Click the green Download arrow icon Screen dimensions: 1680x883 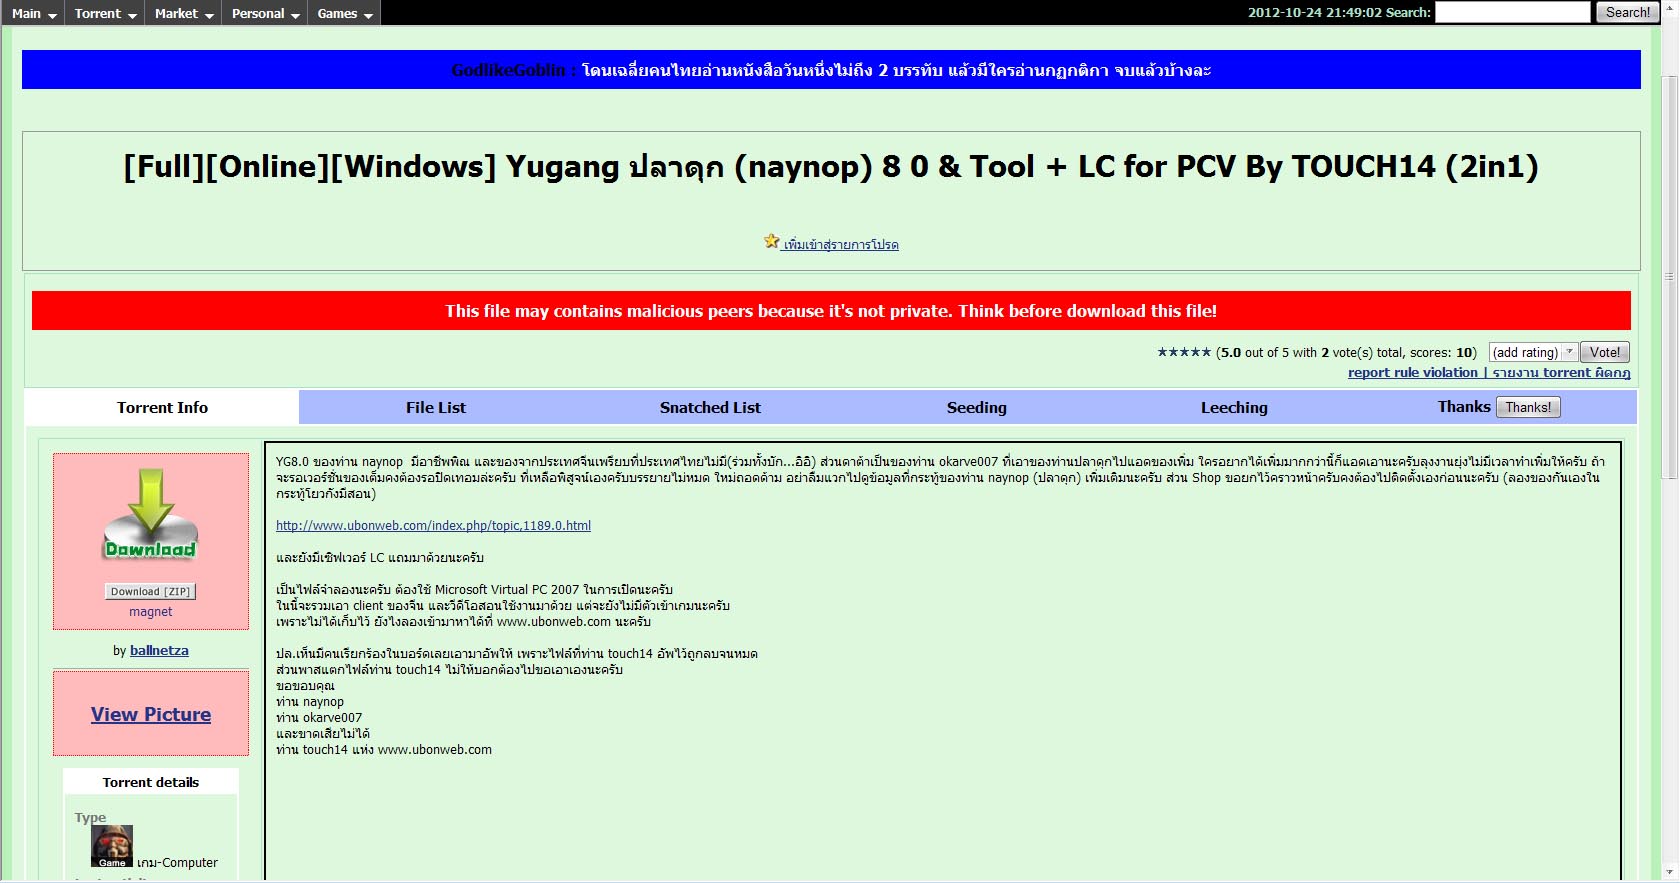pyautogui.click(x=151, y=514)
